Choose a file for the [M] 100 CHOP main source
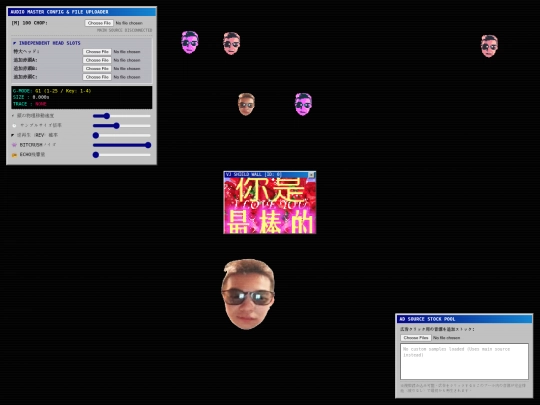This screenshot has width=540, height=405. (x=99, y=23)
